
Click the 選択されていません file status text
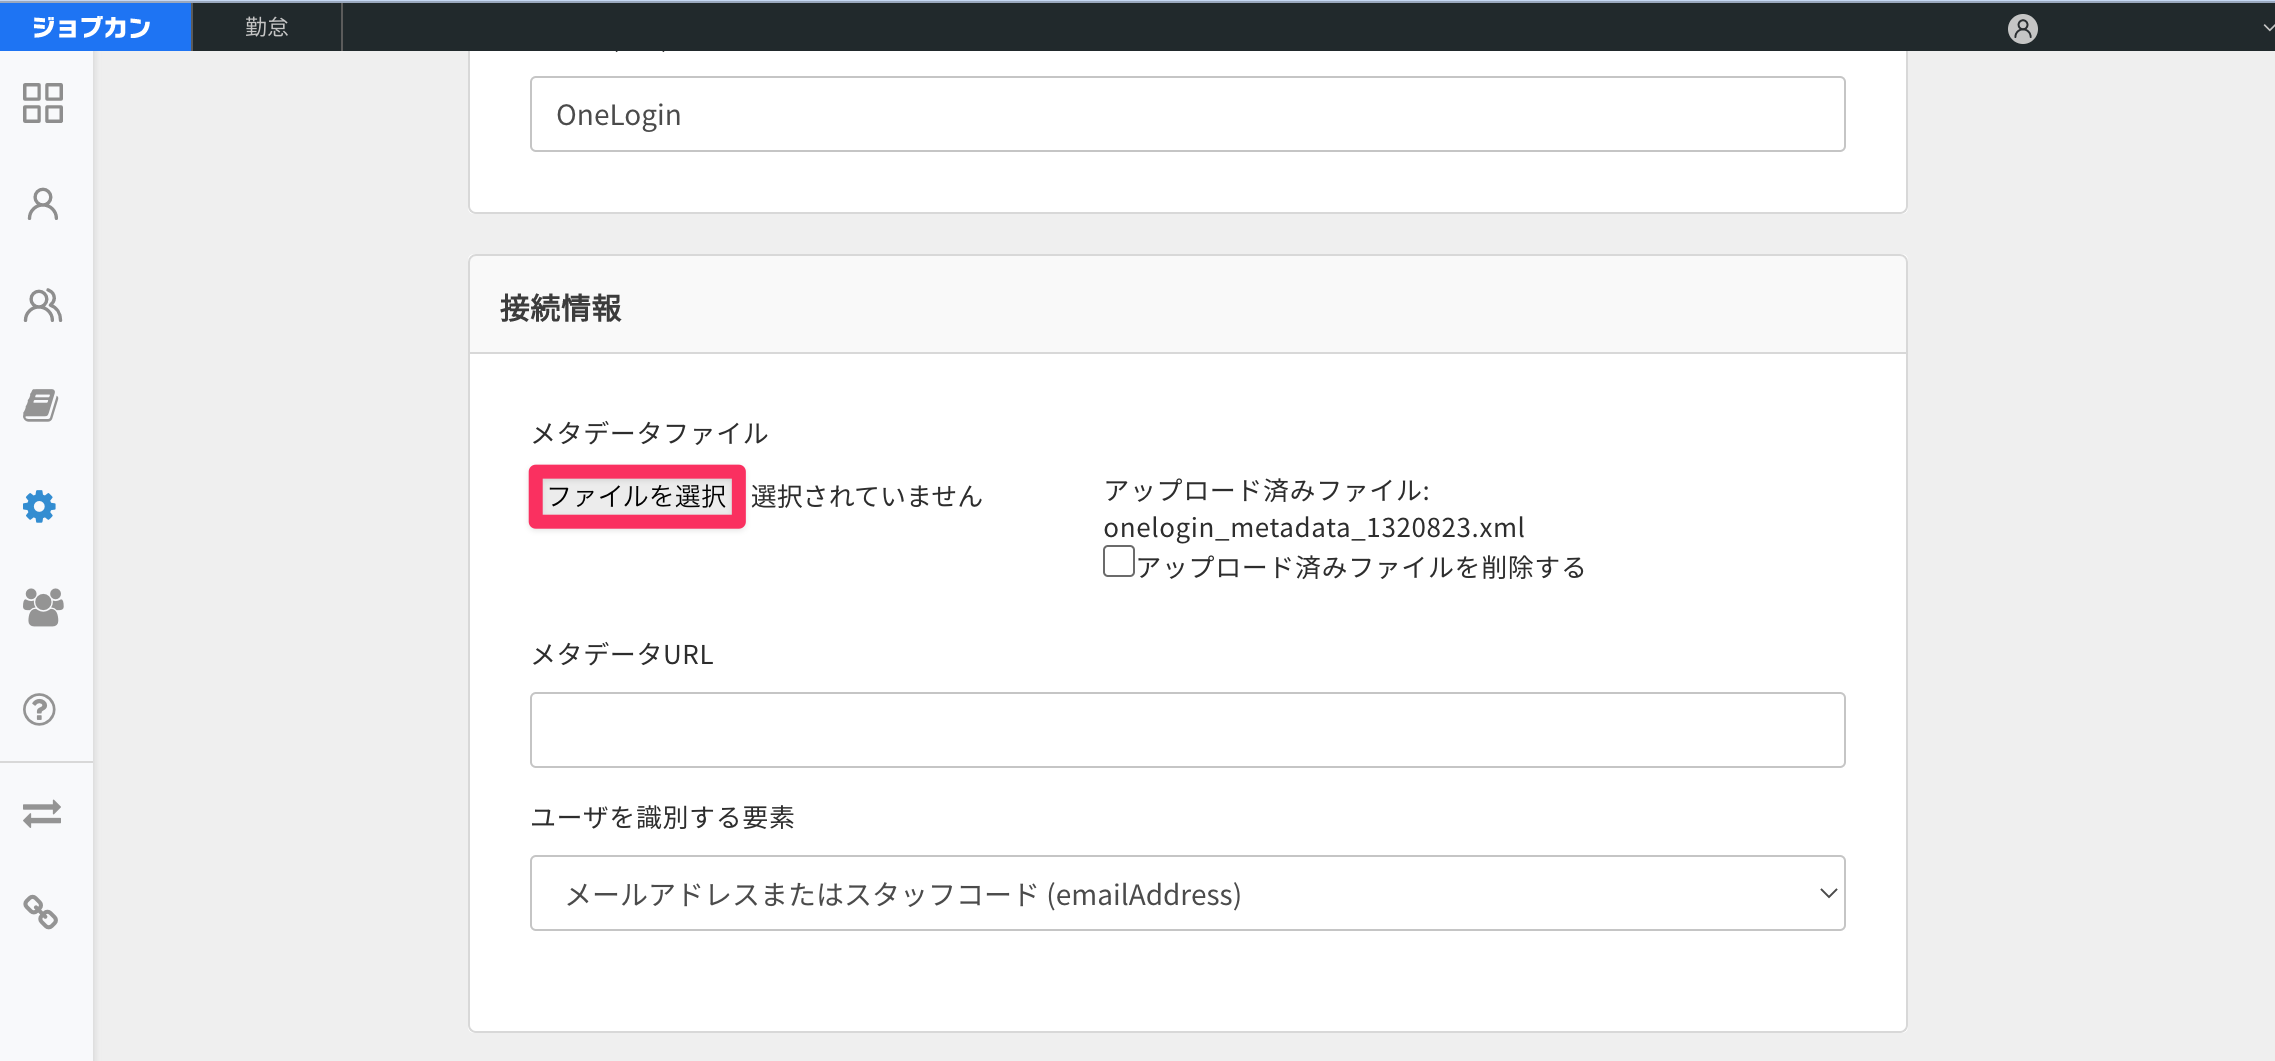pyautogui.click(x=867, y=496)
